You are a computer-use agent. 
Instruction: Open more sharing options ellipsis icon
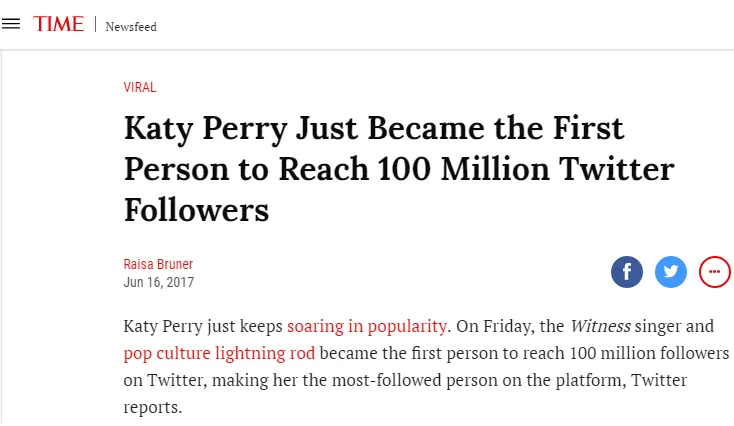tap(714, 272)
